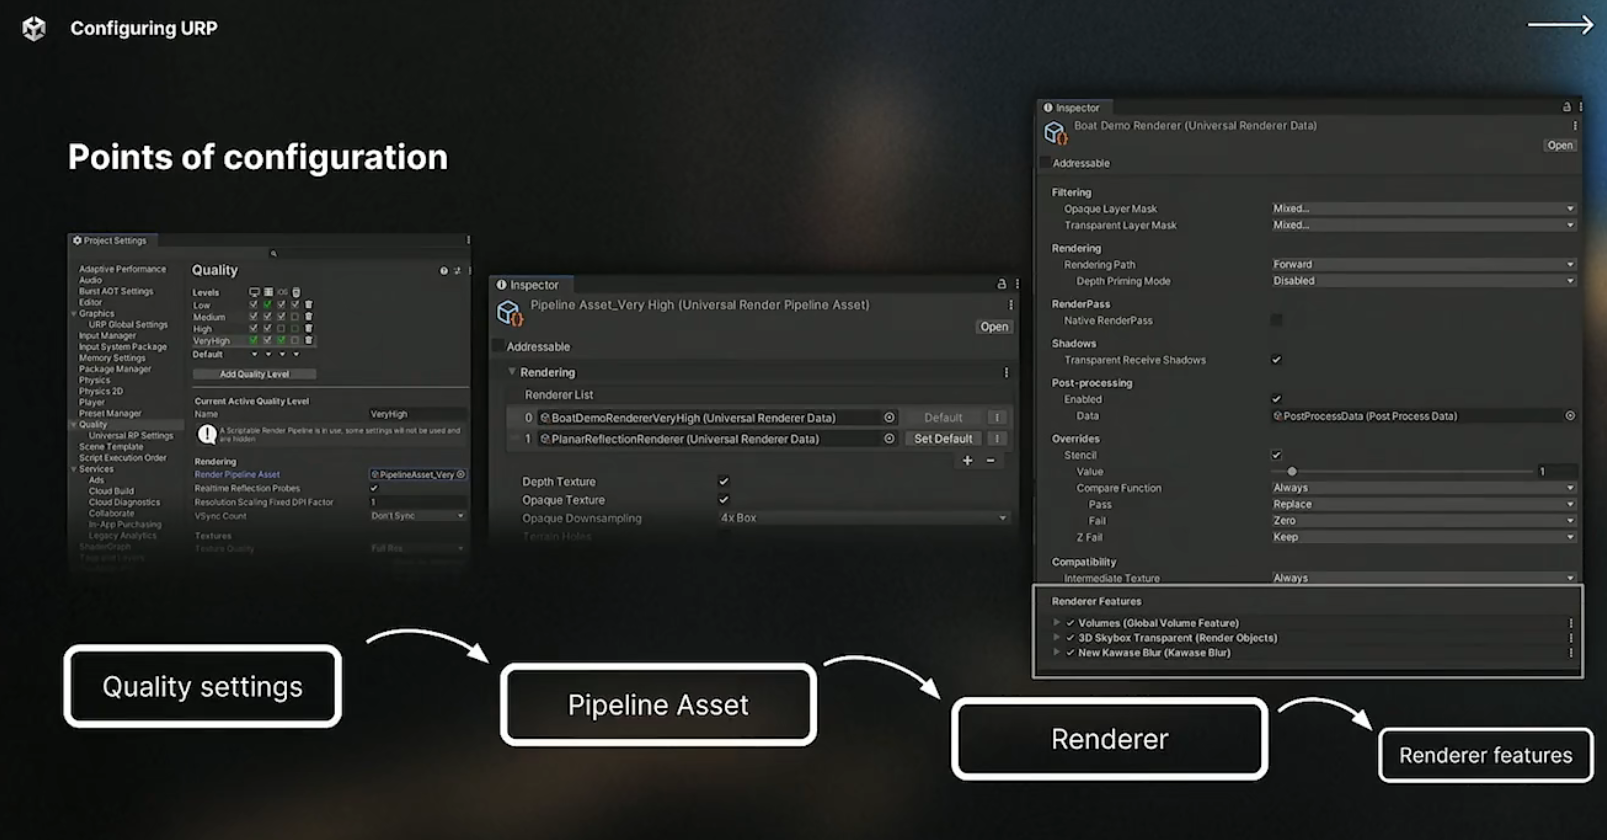Toggle Stencil override checkbox
This screenshot has height=840, width=1607.
click(x=1276, y=455)
